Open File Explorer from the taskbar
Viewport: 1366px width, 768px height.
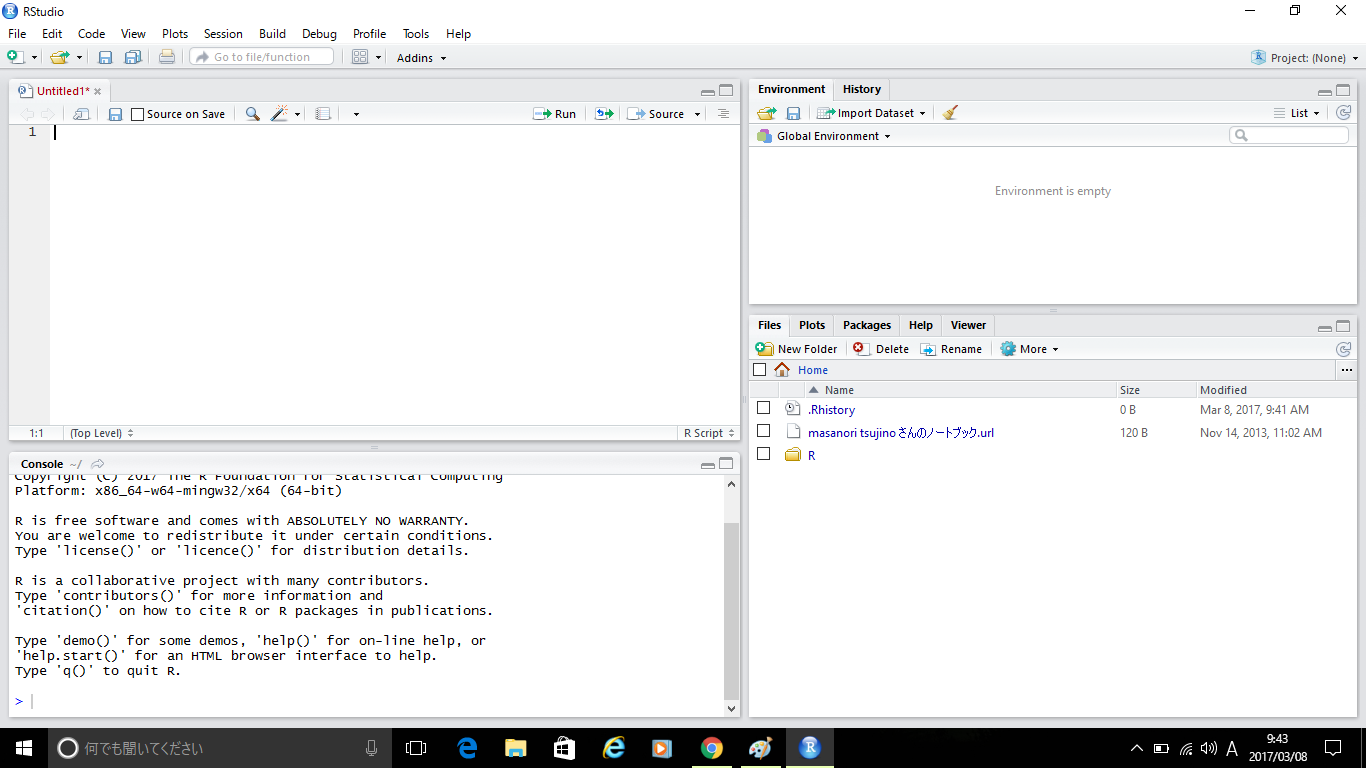tap(516, 748)
